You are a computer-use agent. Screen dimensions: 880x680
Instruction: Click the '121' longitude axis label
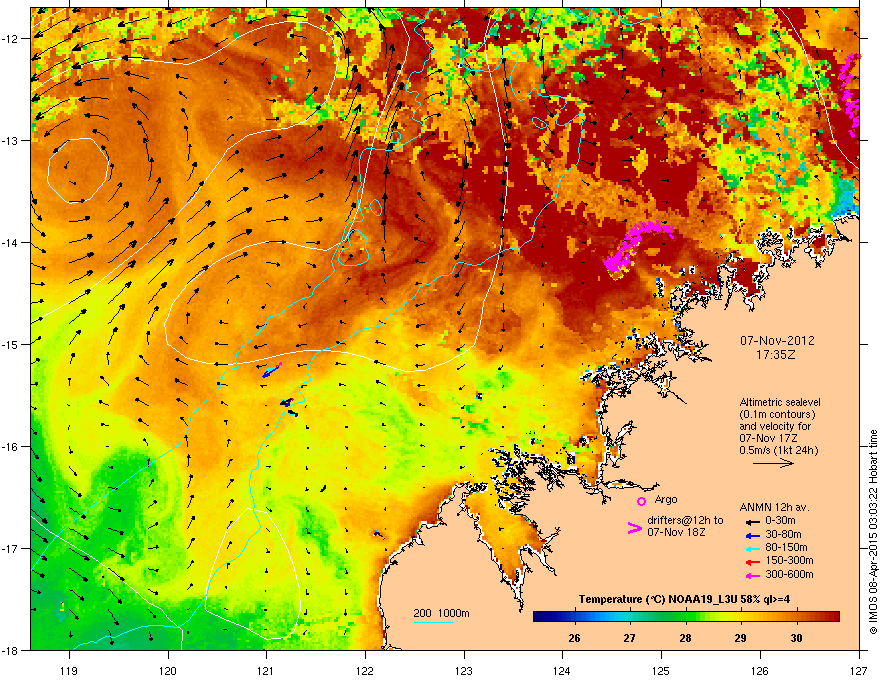click(x=266, y=670)
